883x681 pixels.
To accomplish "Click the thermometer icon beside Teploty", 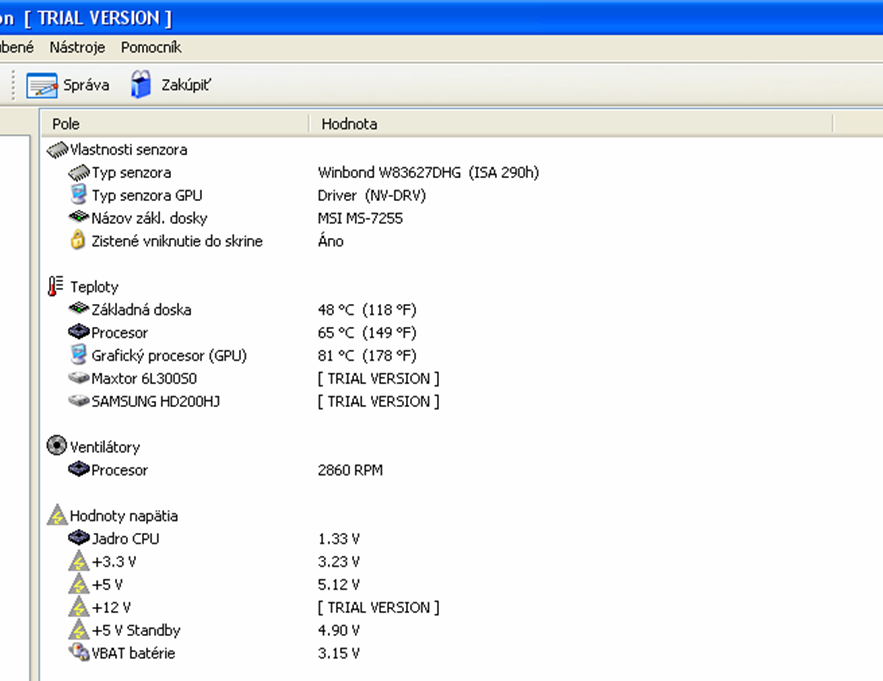I will point(56,287).
